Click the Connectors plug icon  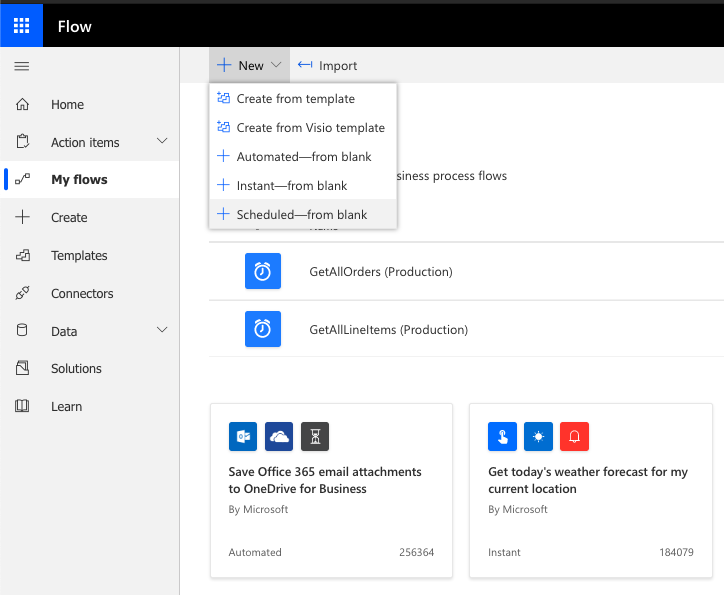click(x=23, y=294)
